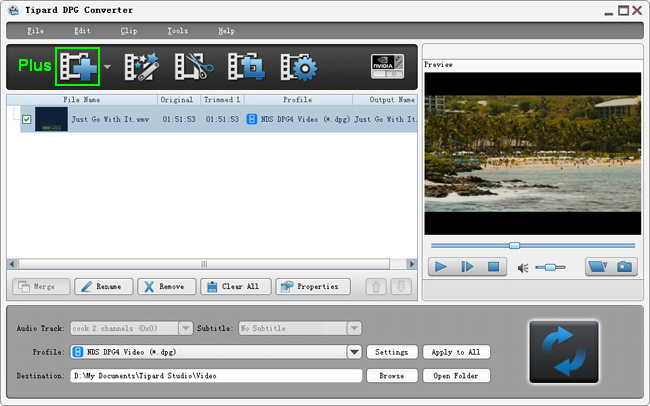Image resolution: width=650 pixels, height=406 pixels.
Task: Click the horizontal scrollbar left arrow
Action: pos(12,264)
